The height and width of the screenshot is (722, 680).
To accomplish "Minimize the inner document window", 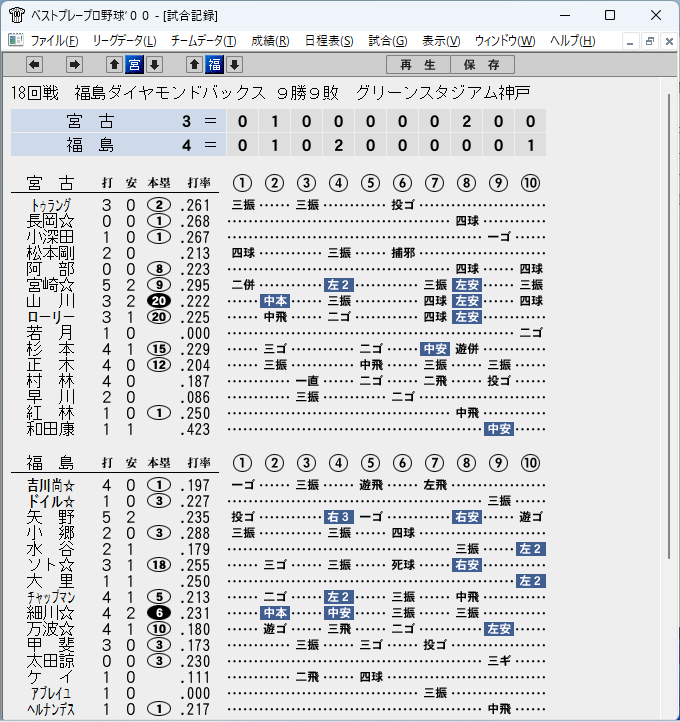I will point(630,41).
